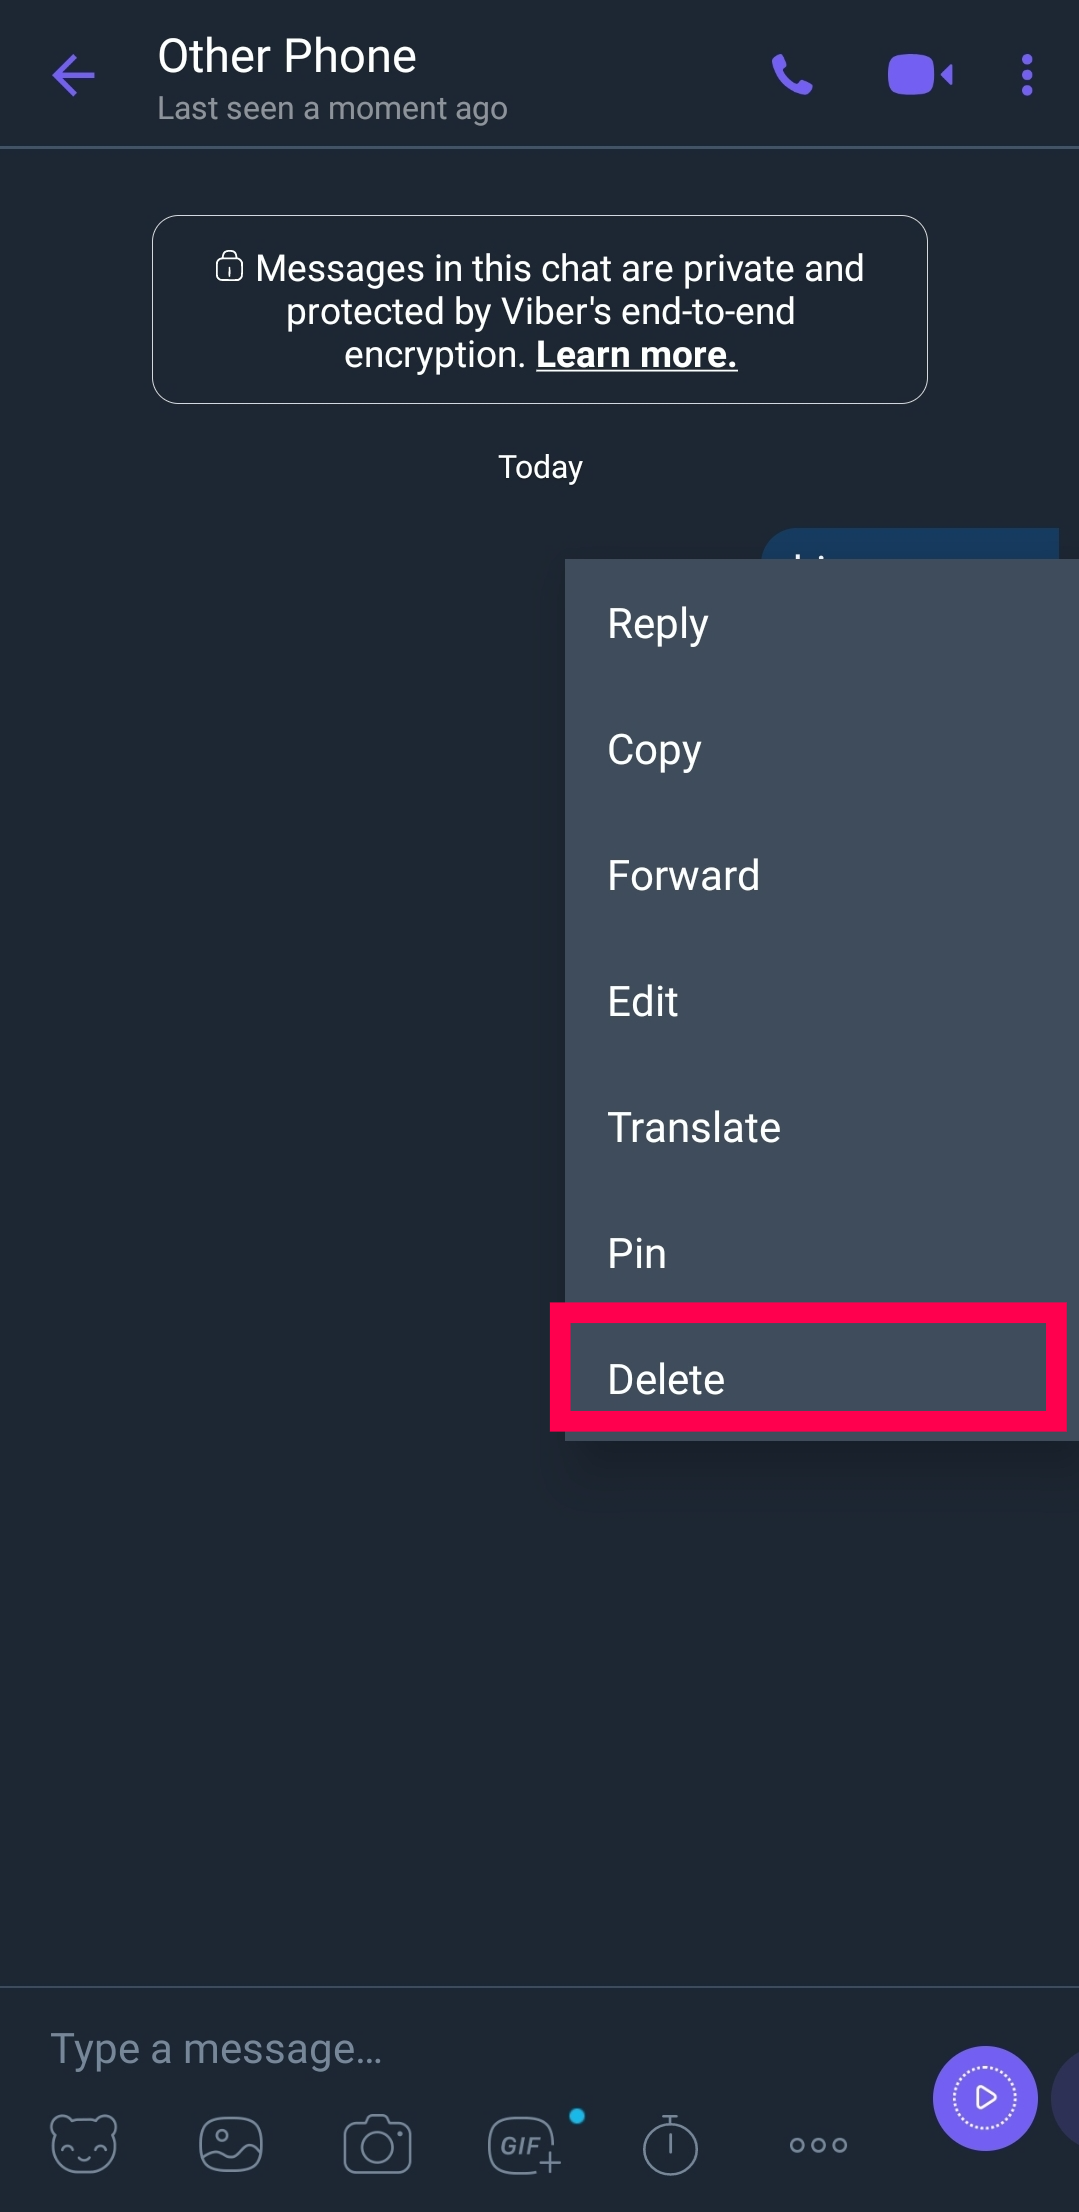The width and height of the screenshot is (1079, 2212).
Task: Set disappearing message timer
Action: tap(670, 2144)
